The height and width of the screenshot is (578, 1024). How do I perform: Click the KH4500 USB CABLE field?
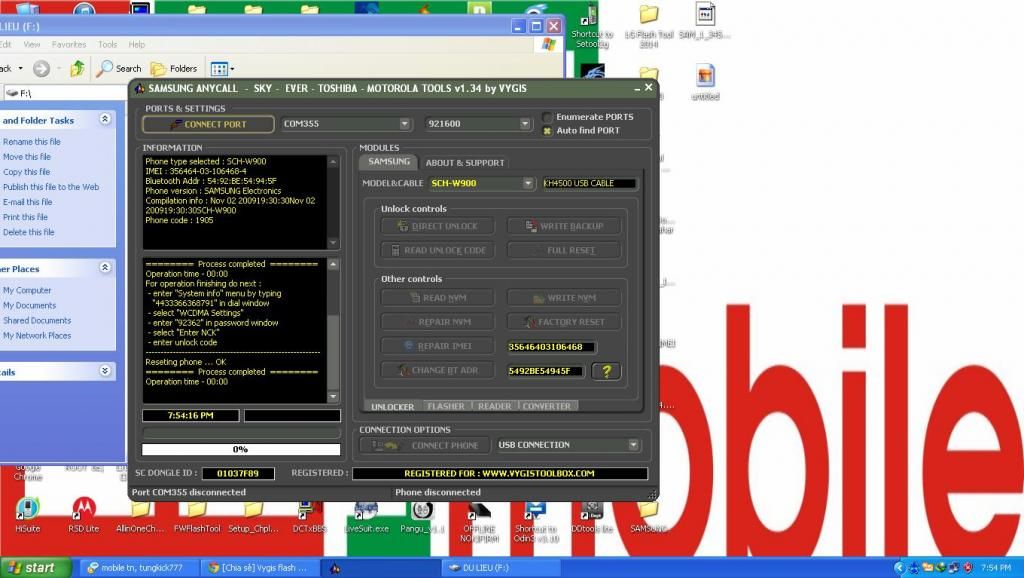[x=589, y=184]
